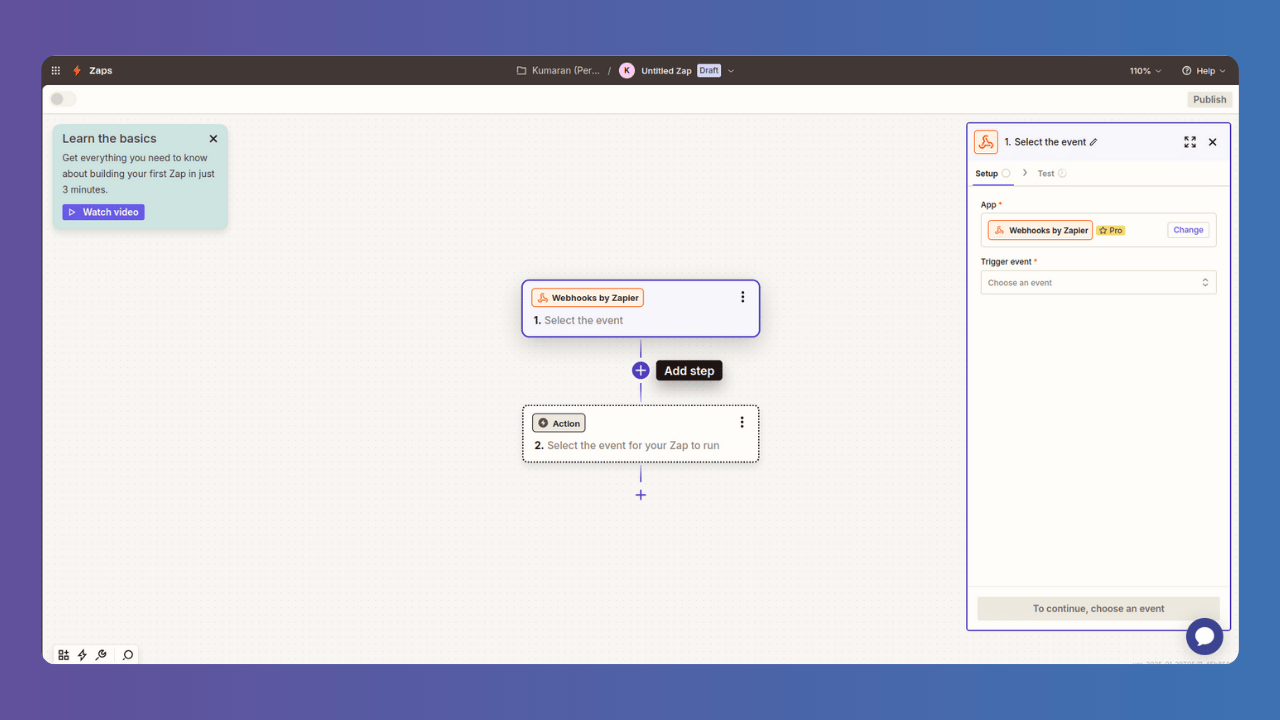Click the add apps grid icon in bottom toolbar
Image resolution: width=1280 pixels, height=720 pixels.
pos(63,655)
